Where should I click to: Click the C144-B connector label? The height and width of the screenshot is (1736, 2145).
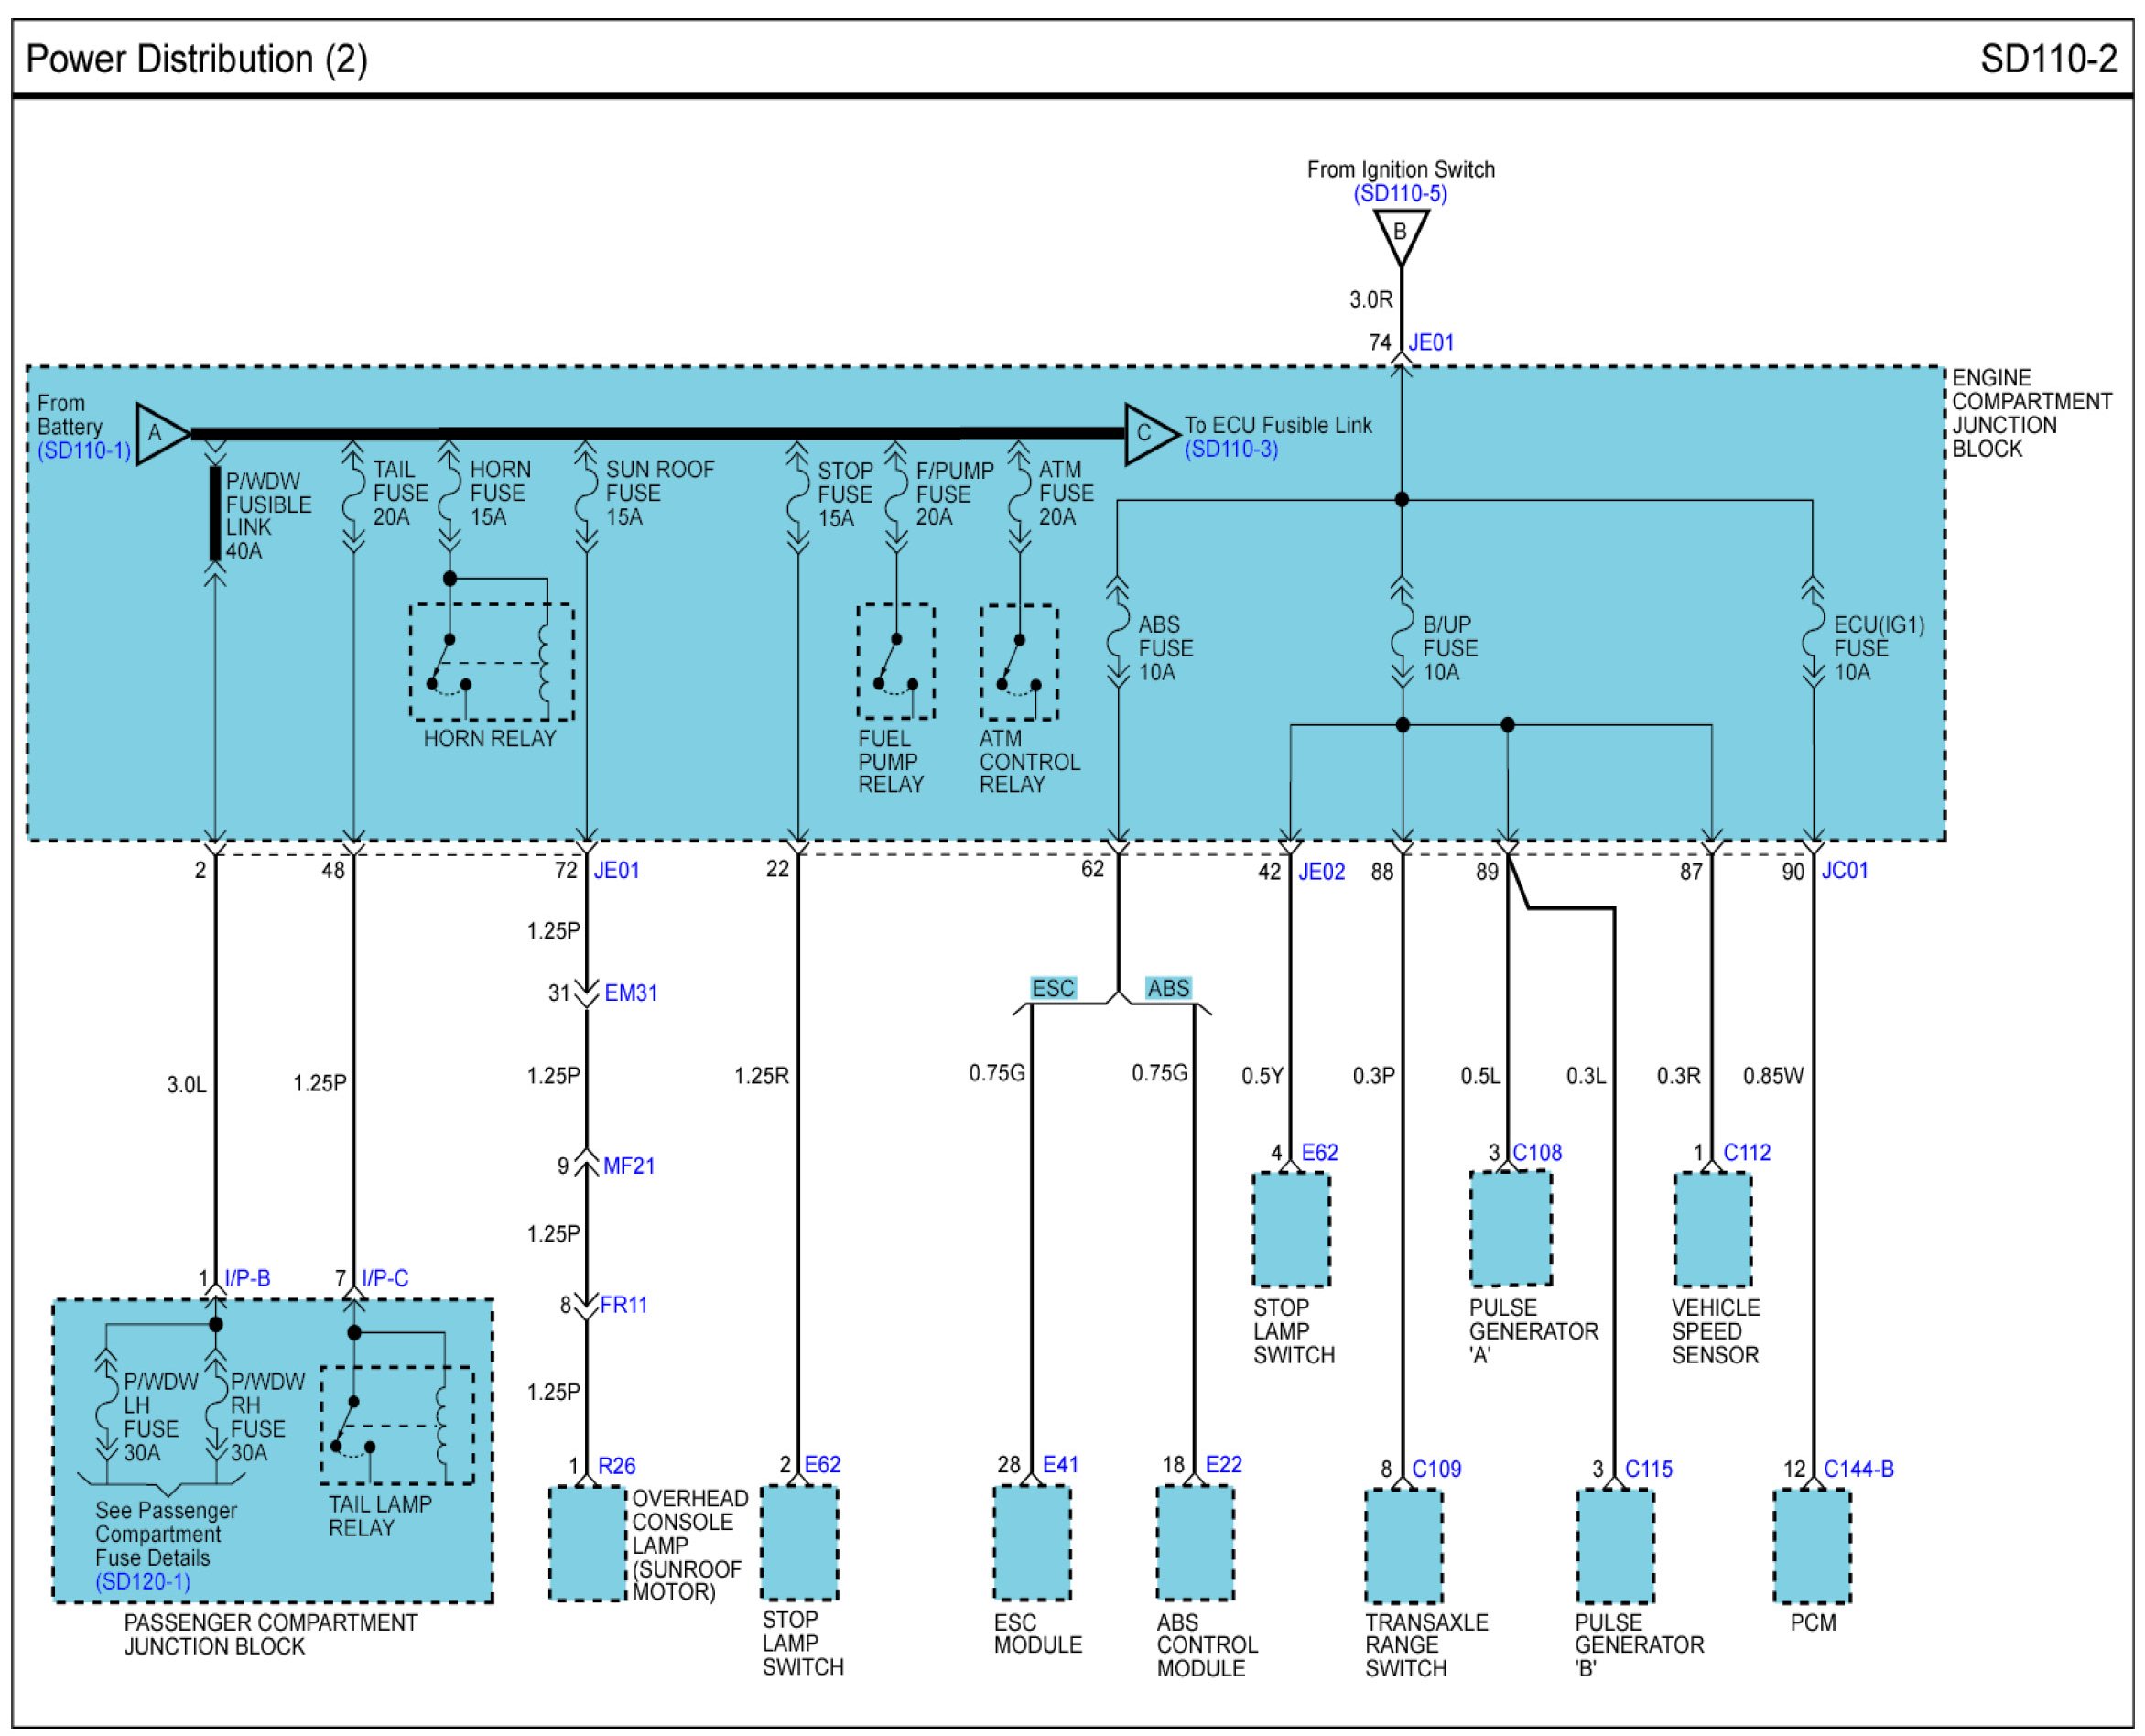point(1858,1469)
